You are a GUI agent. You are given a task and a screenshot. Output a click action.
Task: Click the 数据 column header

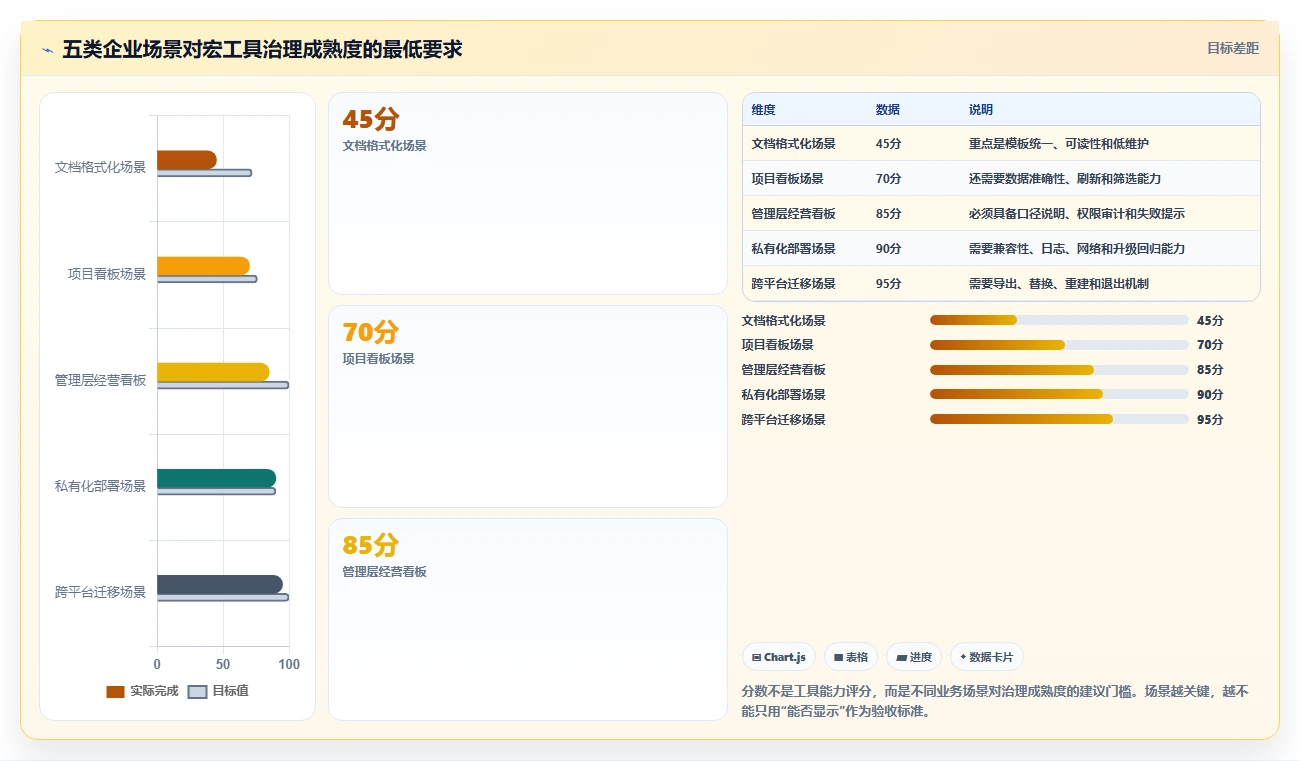point(887,110)
